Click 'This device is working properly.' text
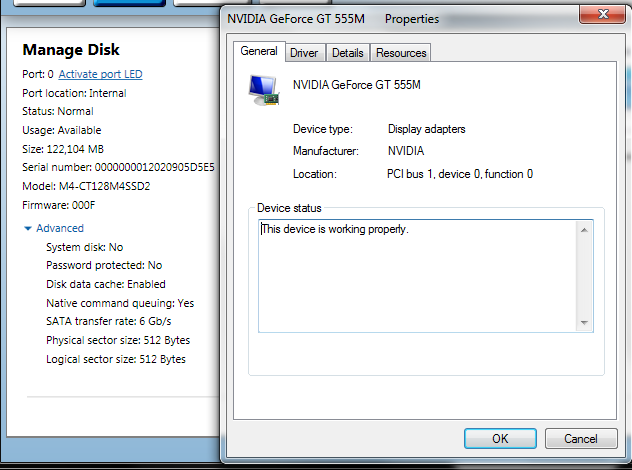The width and height of the screenshot is (632, 470). click(335, 229)
